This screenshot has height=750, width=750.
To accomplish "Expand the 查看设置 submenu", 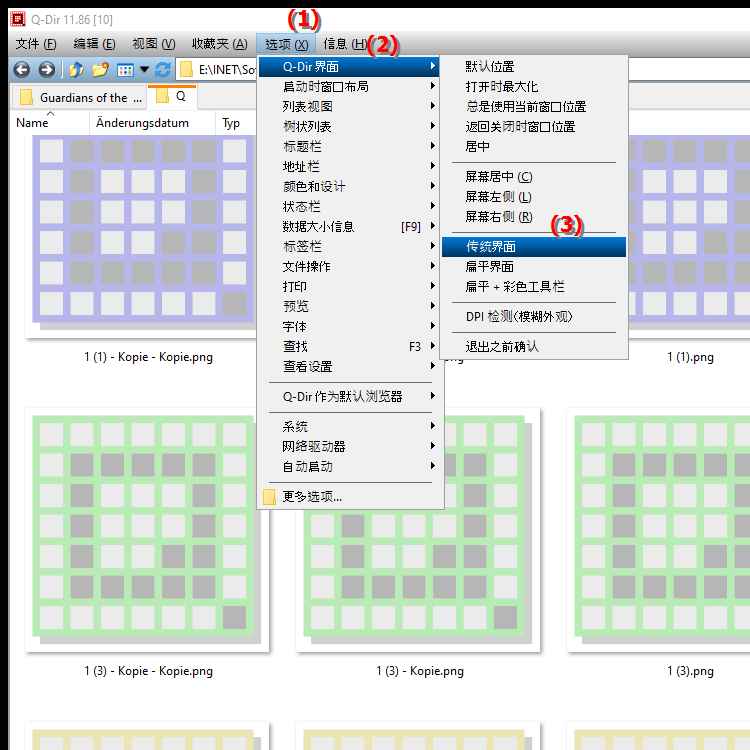I will point(348,366).
